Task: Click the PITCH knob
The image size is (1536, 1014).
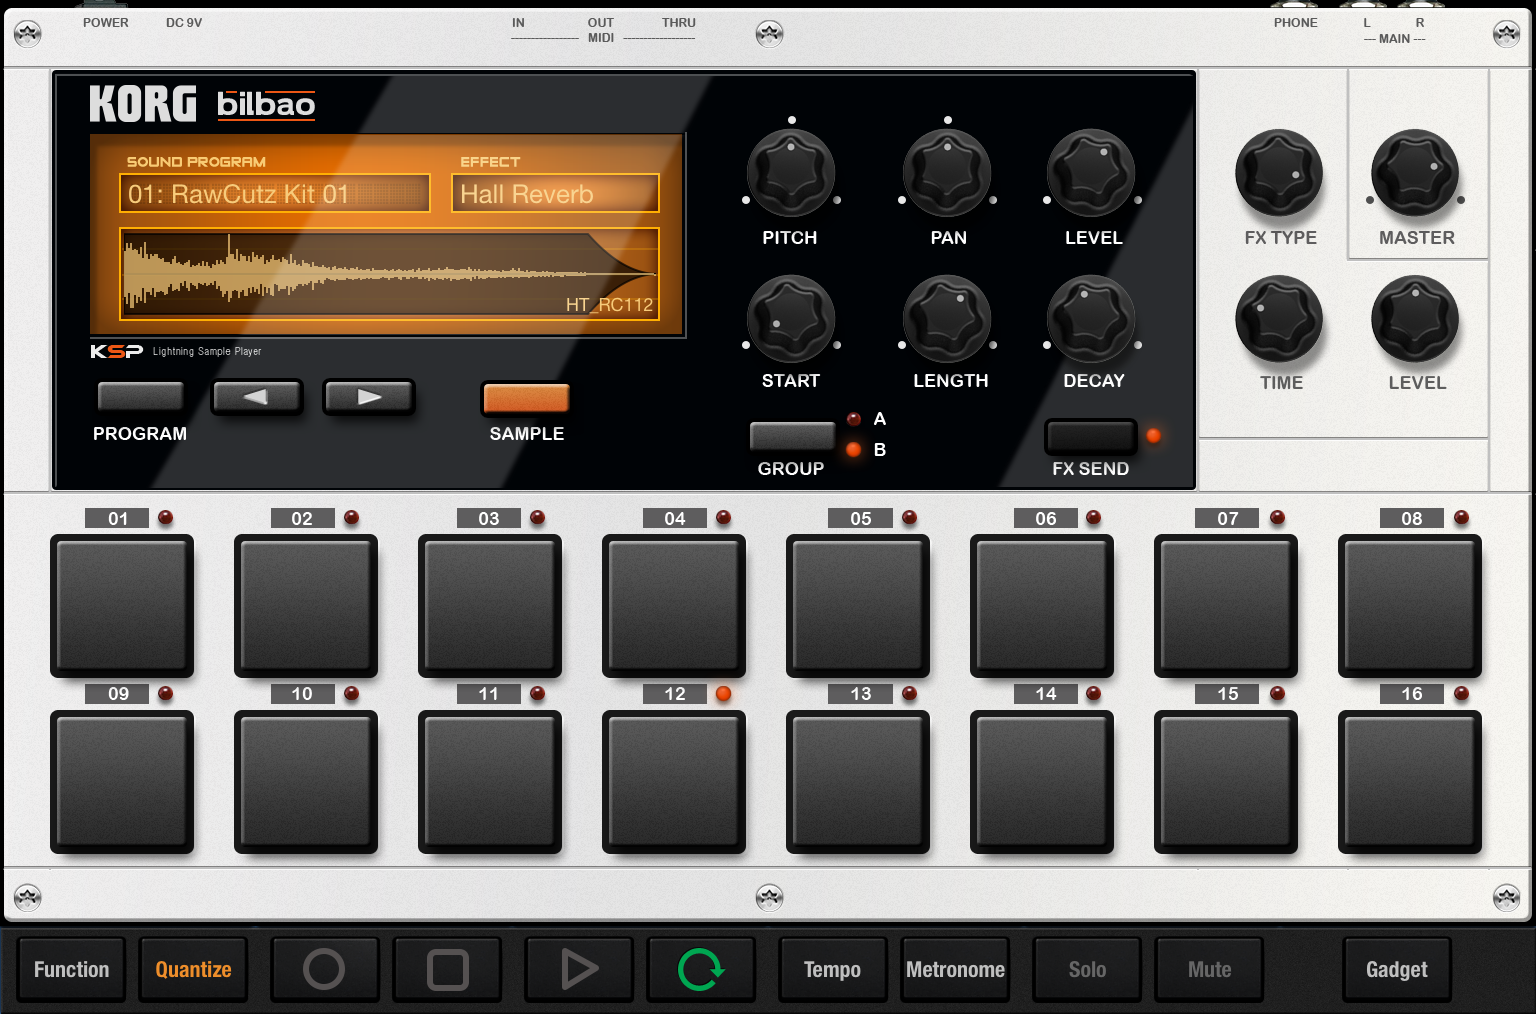Action: pyautogui.click(x=791, y=172)
